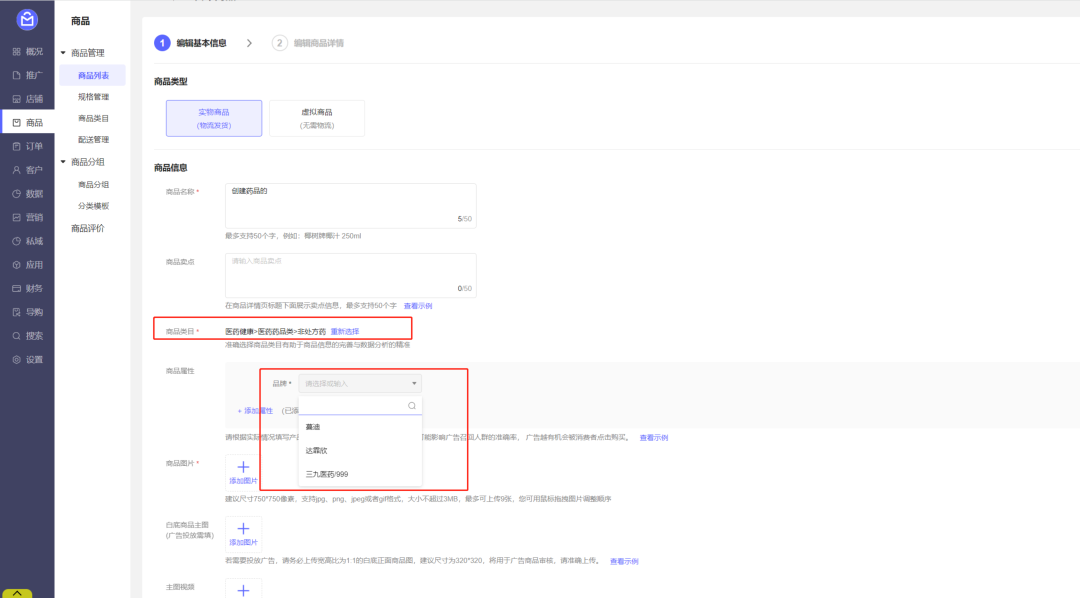Open 店铺 store section in sidebar
Screen dimensions: 1080x598
tap(27, 99)
